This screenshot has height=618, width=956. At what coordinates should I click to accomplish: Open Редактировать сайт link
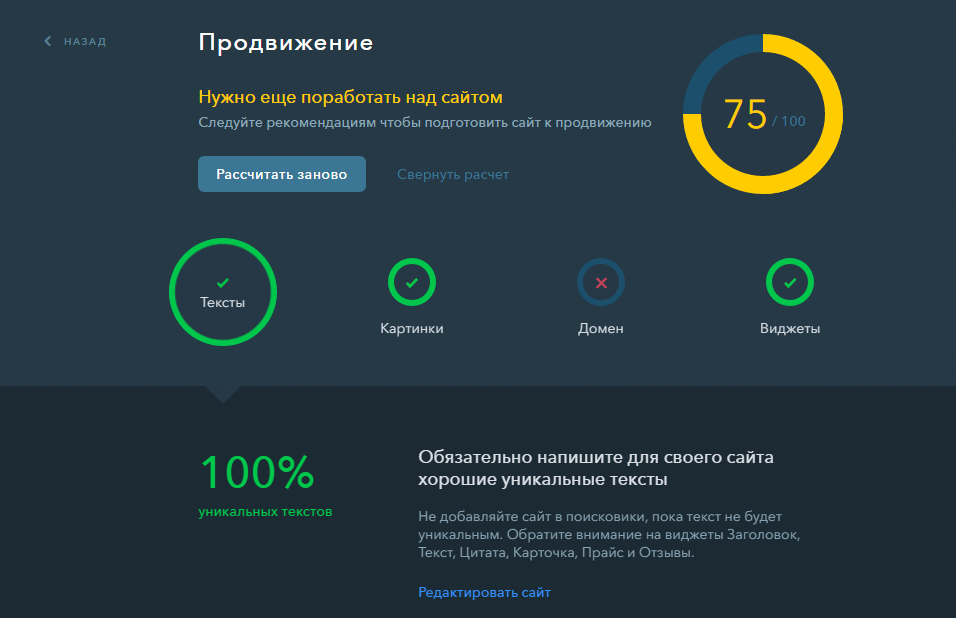pos(484,592)
